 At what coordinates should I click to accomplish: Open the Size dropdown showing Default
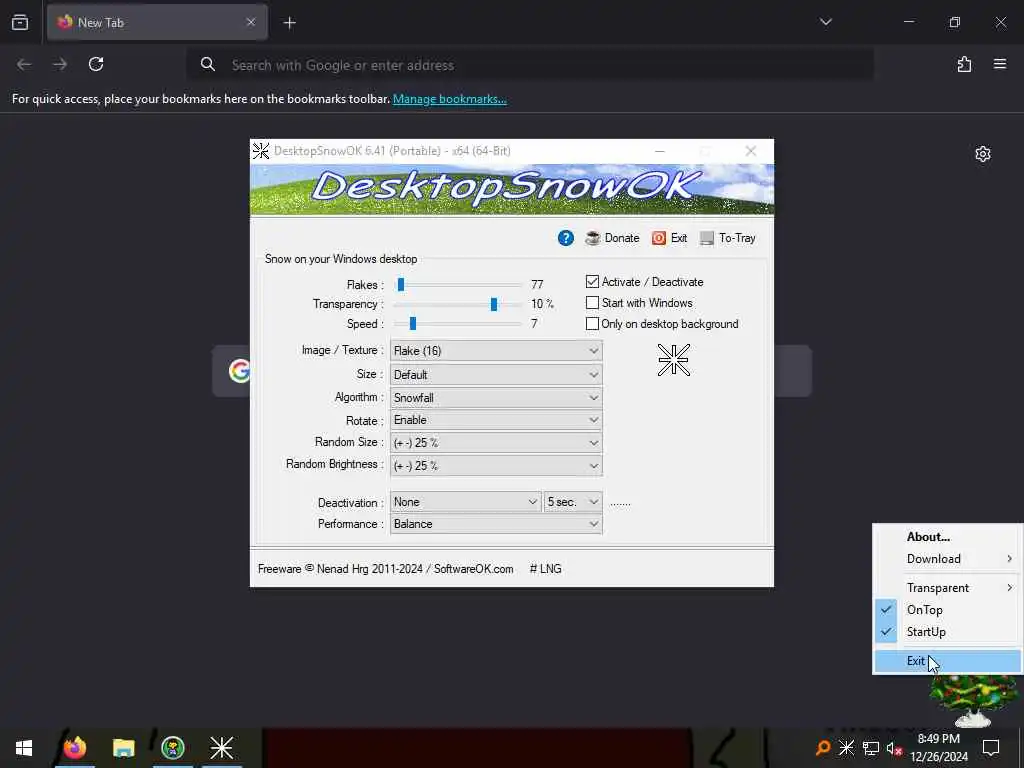pos(496,375)
